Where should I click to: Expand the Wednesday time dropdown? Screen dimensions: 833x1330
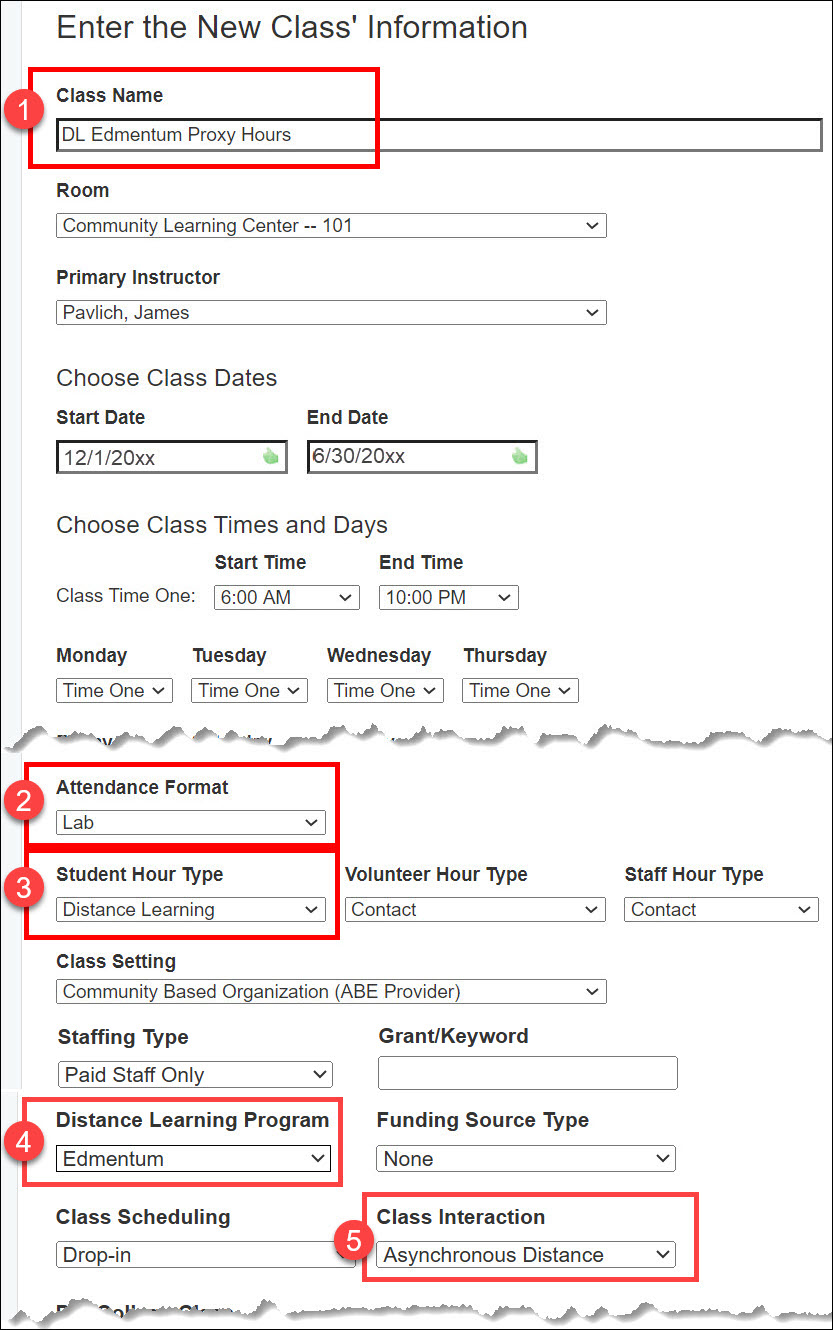[385, 691]
